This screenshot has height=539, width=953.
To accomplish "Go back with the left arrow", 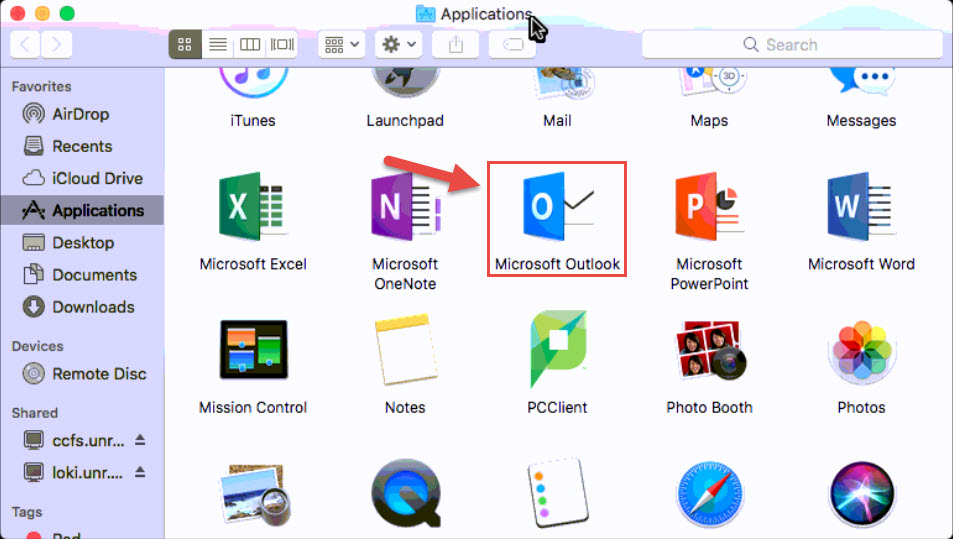I will 26,44.
